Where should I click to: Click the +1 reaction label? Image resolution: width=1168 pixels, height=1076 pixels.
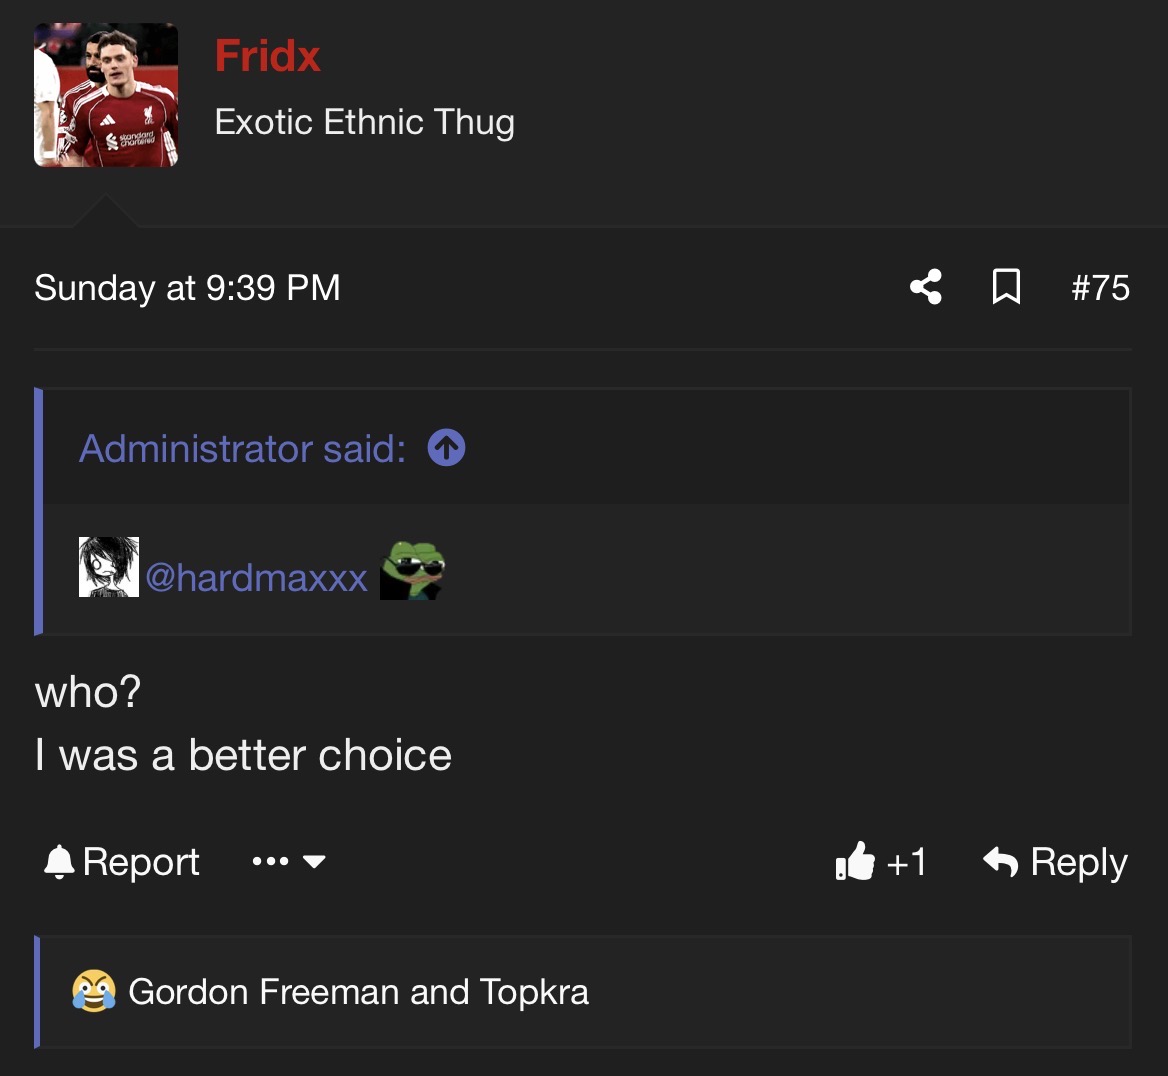(907, 863)
